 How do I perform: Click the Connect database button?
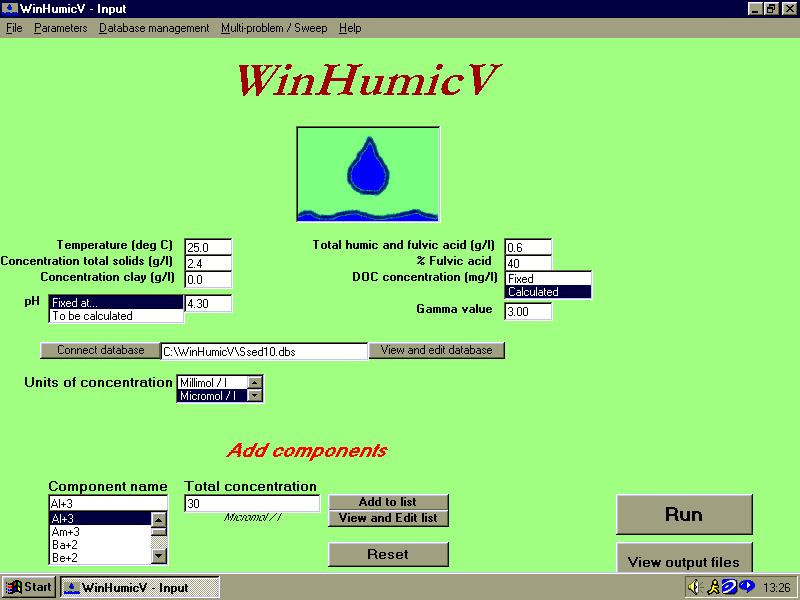[x=99, y=350]
